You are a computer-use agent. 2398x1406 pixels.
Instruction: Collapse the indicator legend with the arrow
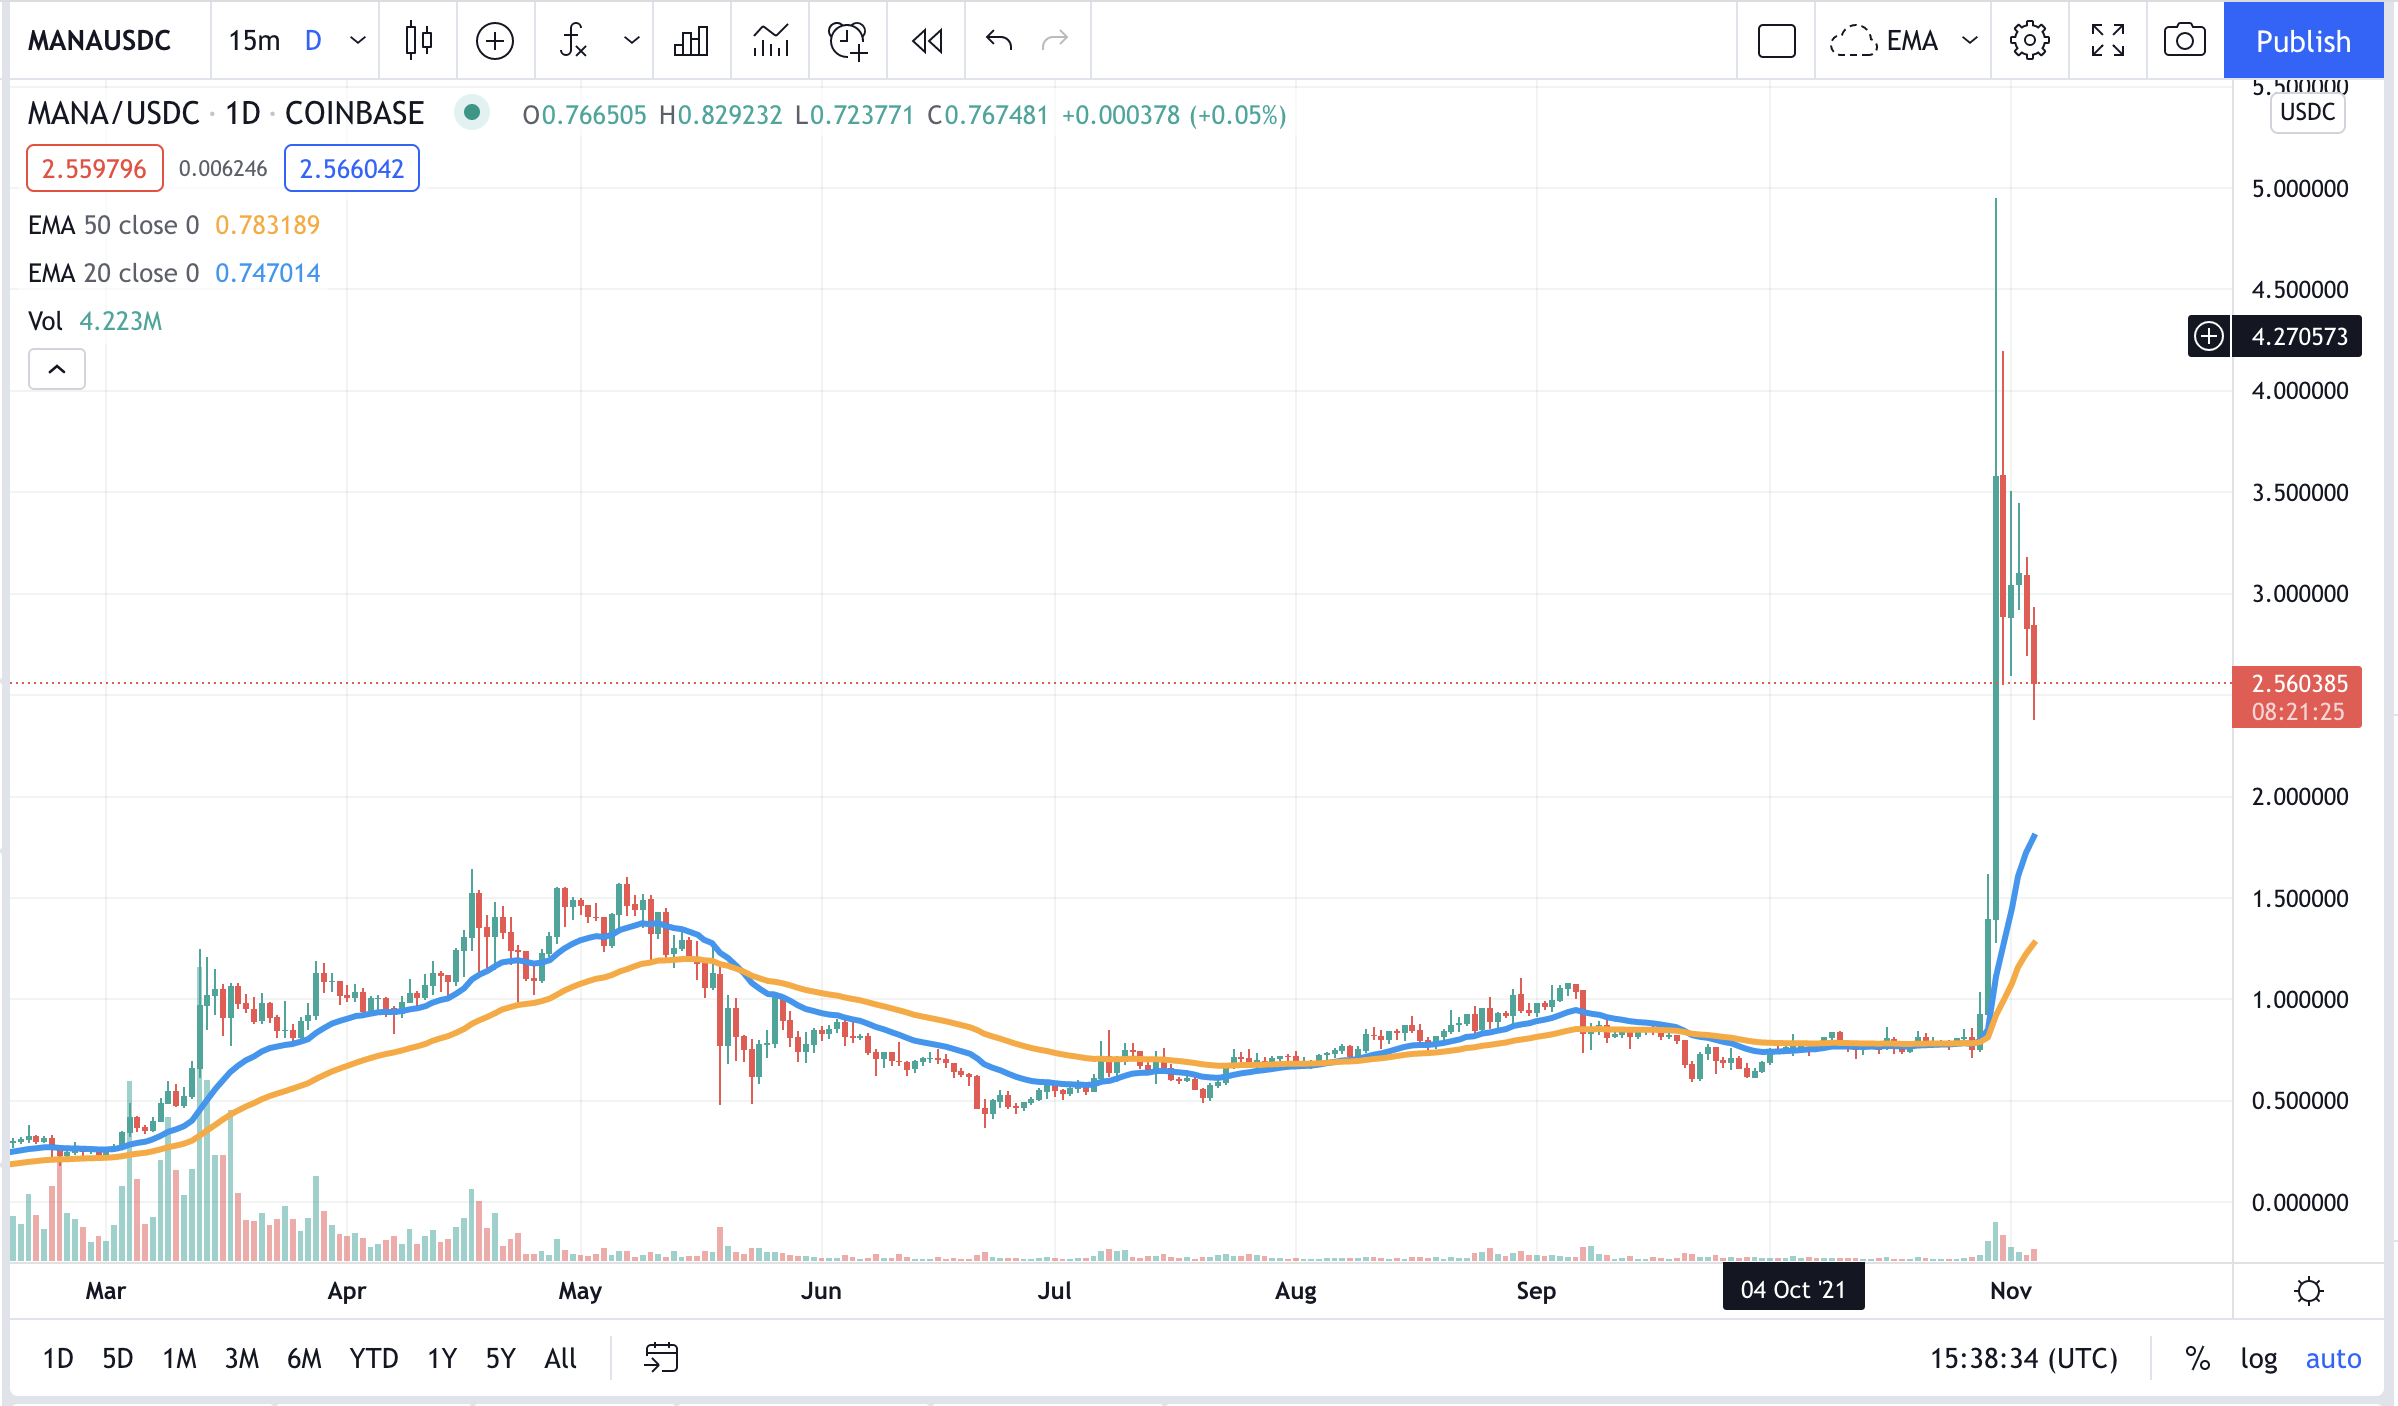[x=57, y=369]
